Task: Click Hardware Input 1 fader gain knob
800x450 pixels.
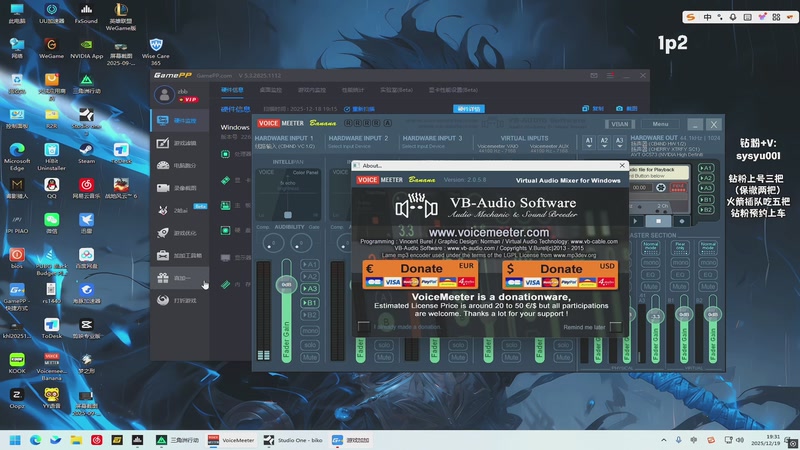Action: [x=286, y=285]
